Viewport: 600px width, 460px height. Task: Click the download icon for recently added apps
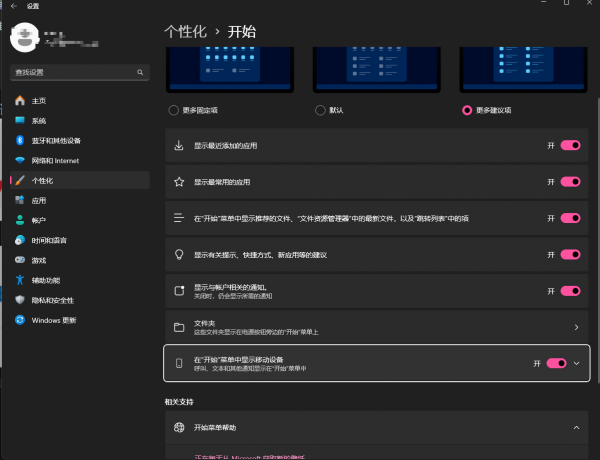coord(179,145)
